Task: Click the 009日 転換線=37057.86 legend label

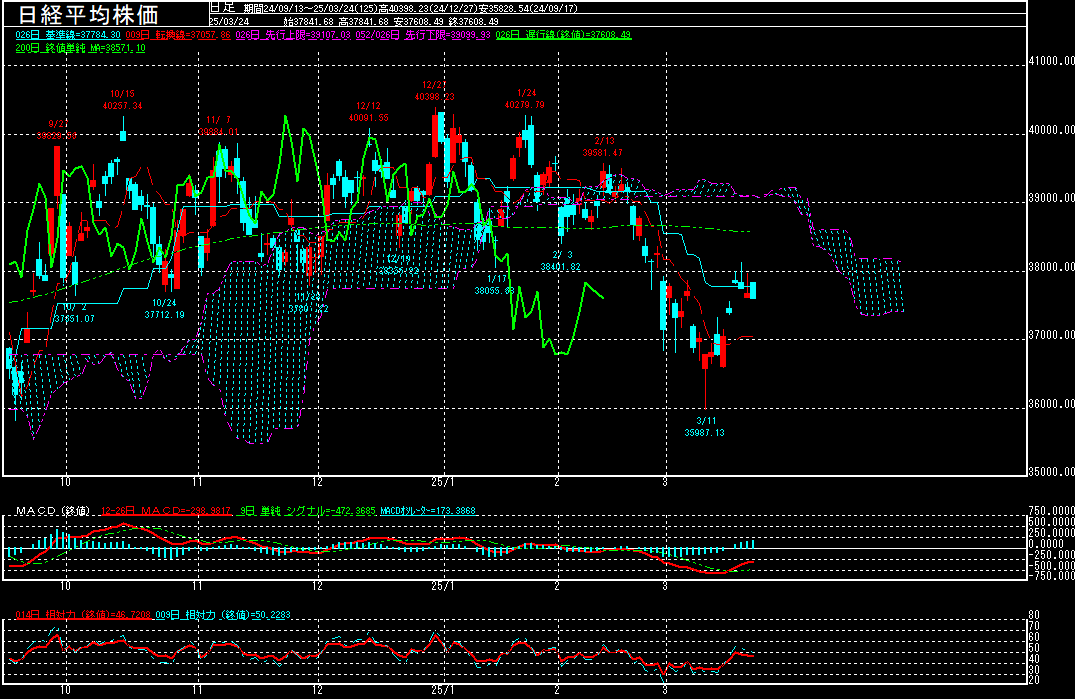Action: (x=178, y=35)
